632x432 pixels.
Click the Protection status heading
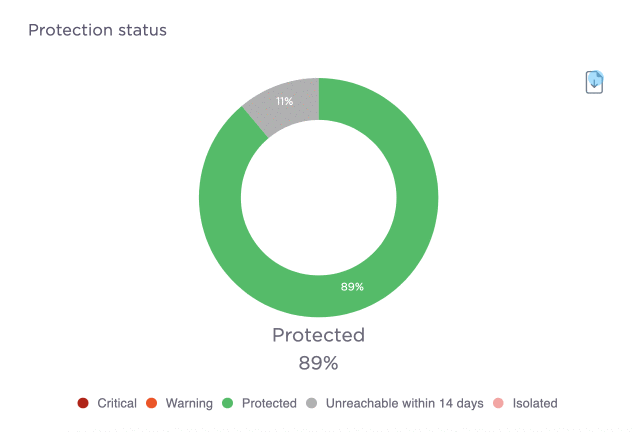pyautogui.click(x=97, y=30)
